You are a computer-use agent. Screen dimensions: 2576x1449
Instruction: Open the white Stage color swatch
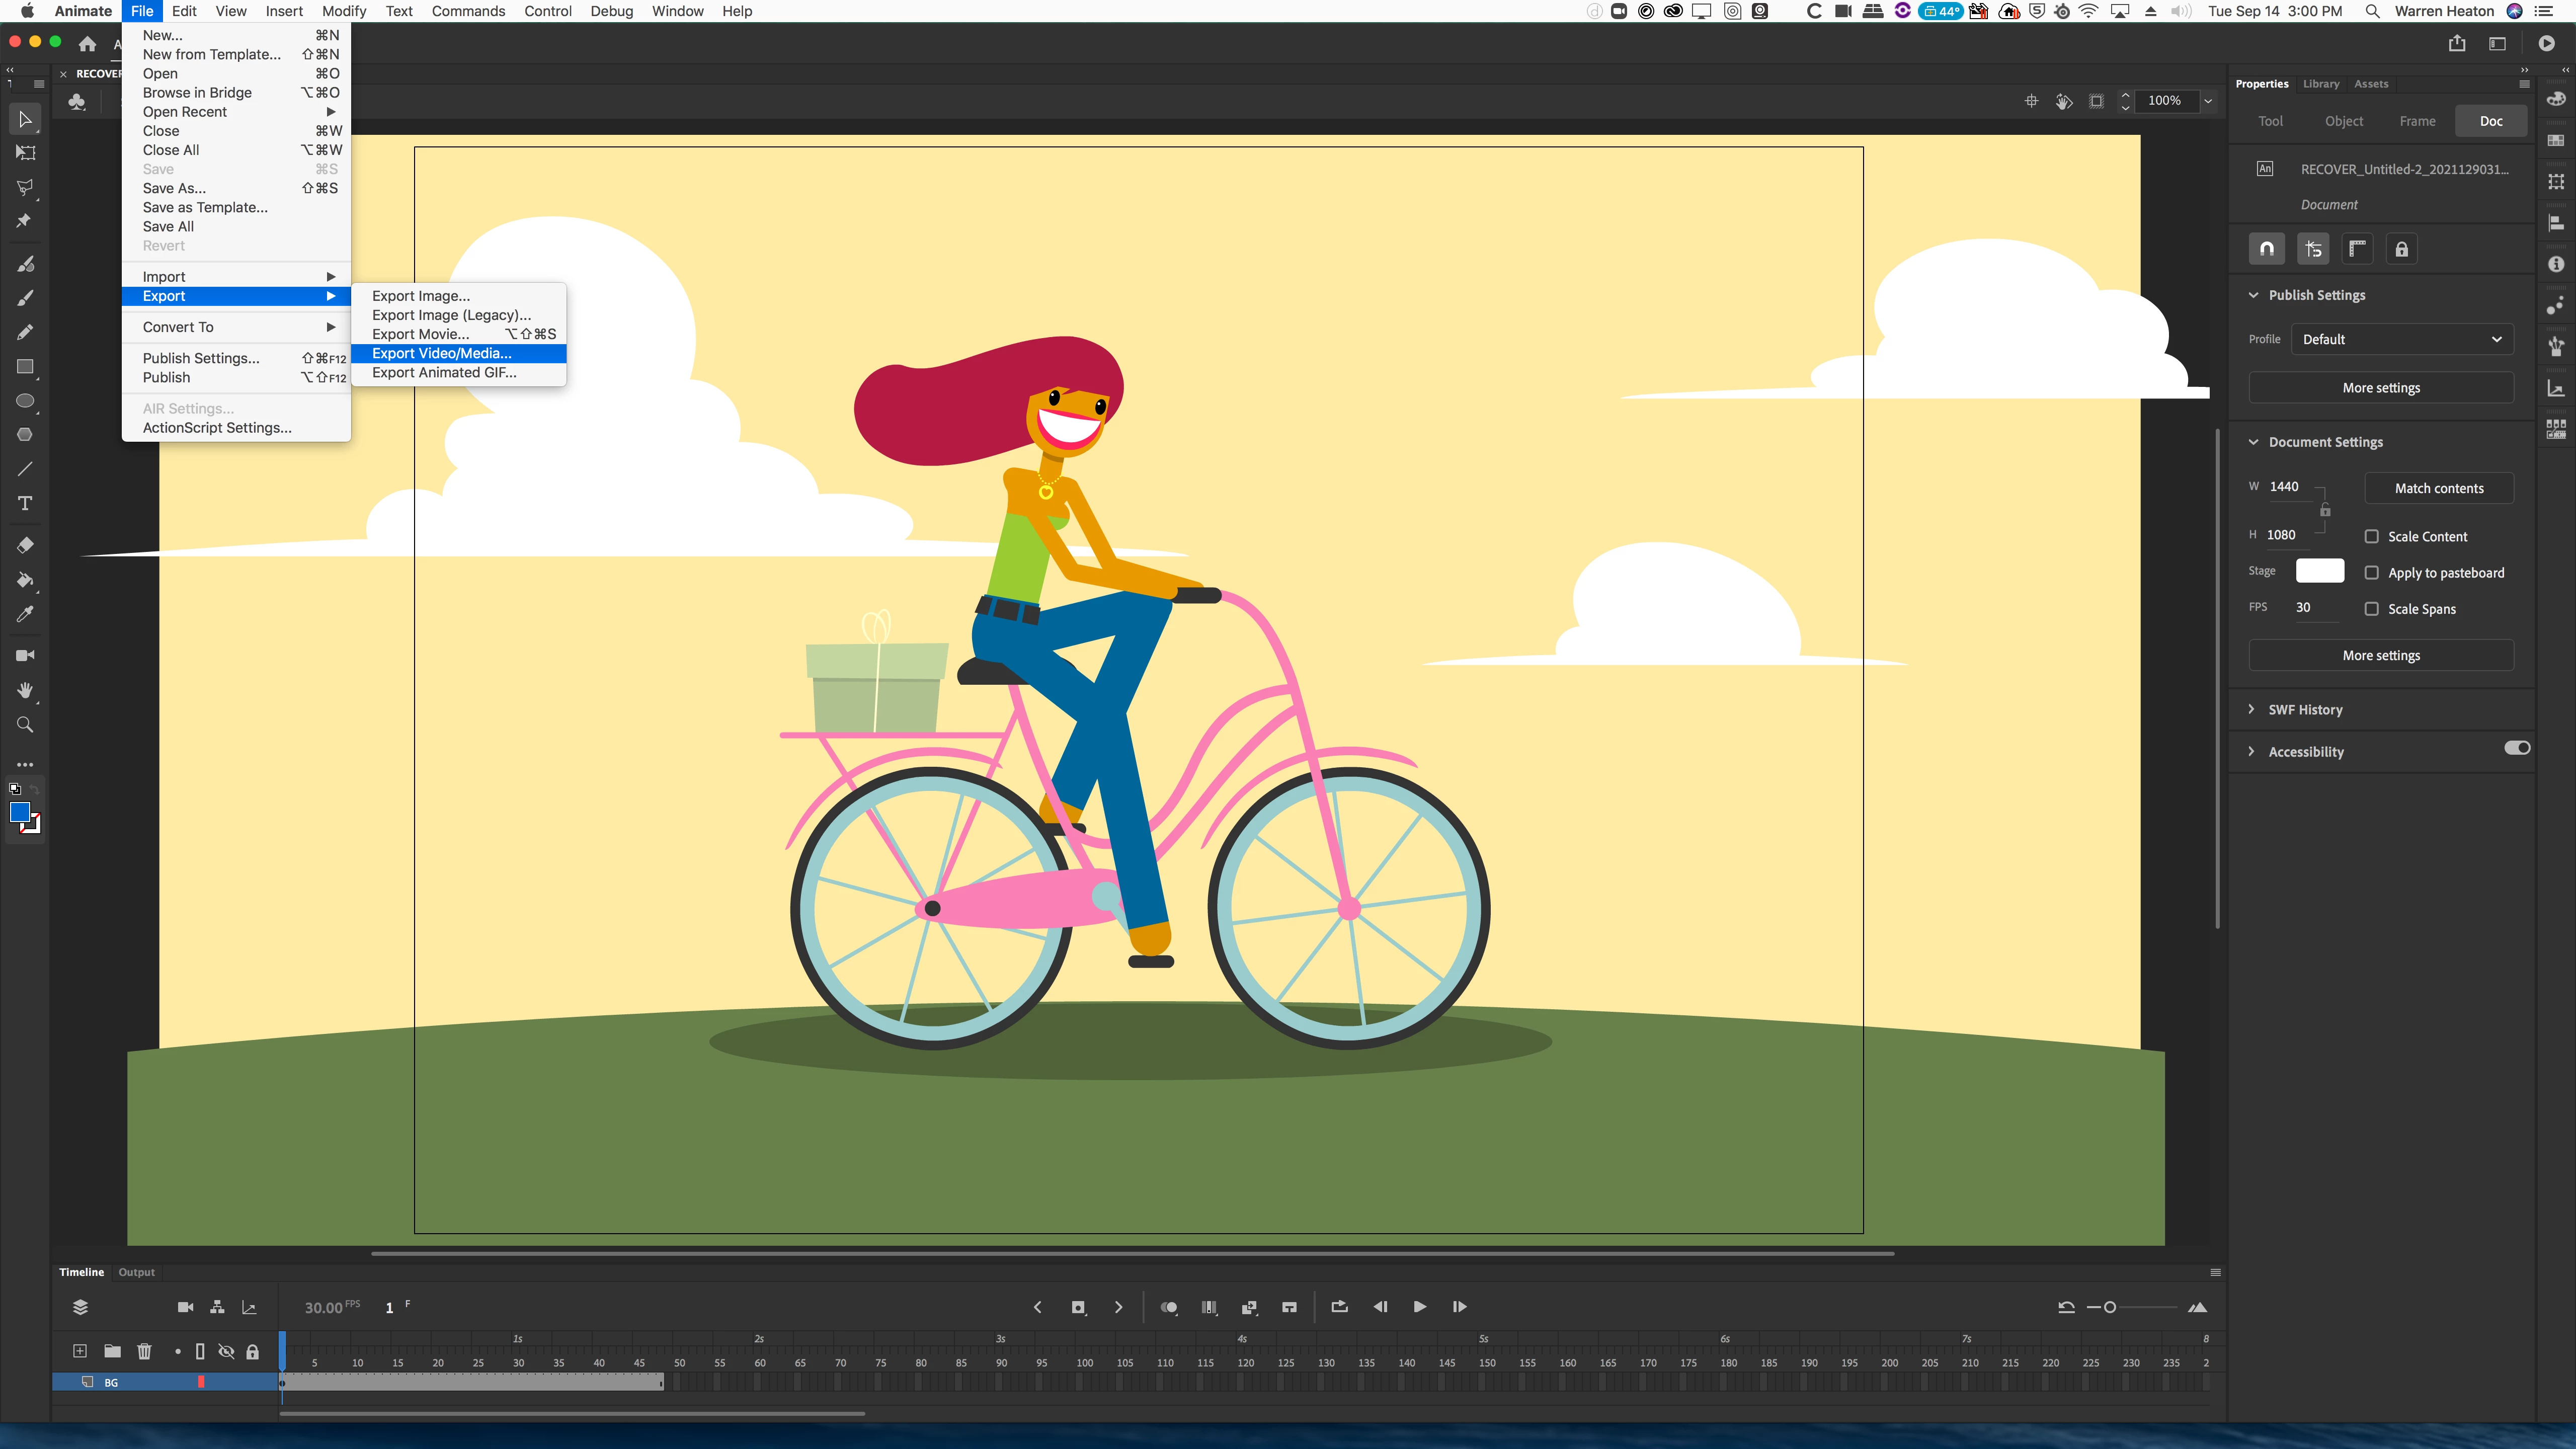[2319, 571]
